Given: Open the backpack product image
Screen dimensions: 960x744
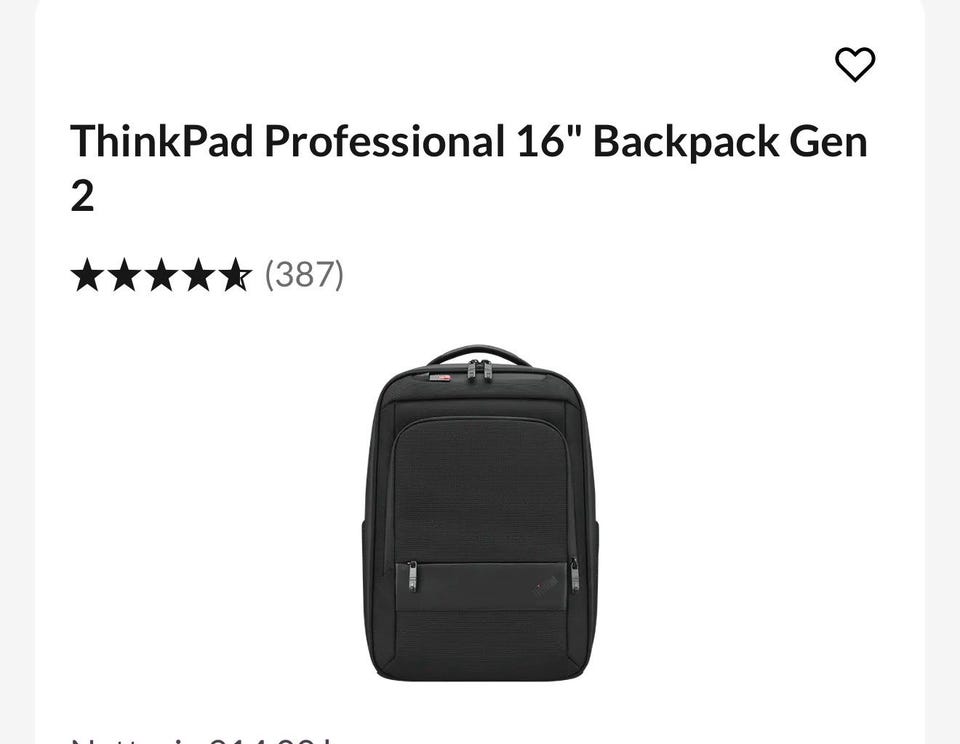Looking at the screenshot, I should [x=480, y=513].
